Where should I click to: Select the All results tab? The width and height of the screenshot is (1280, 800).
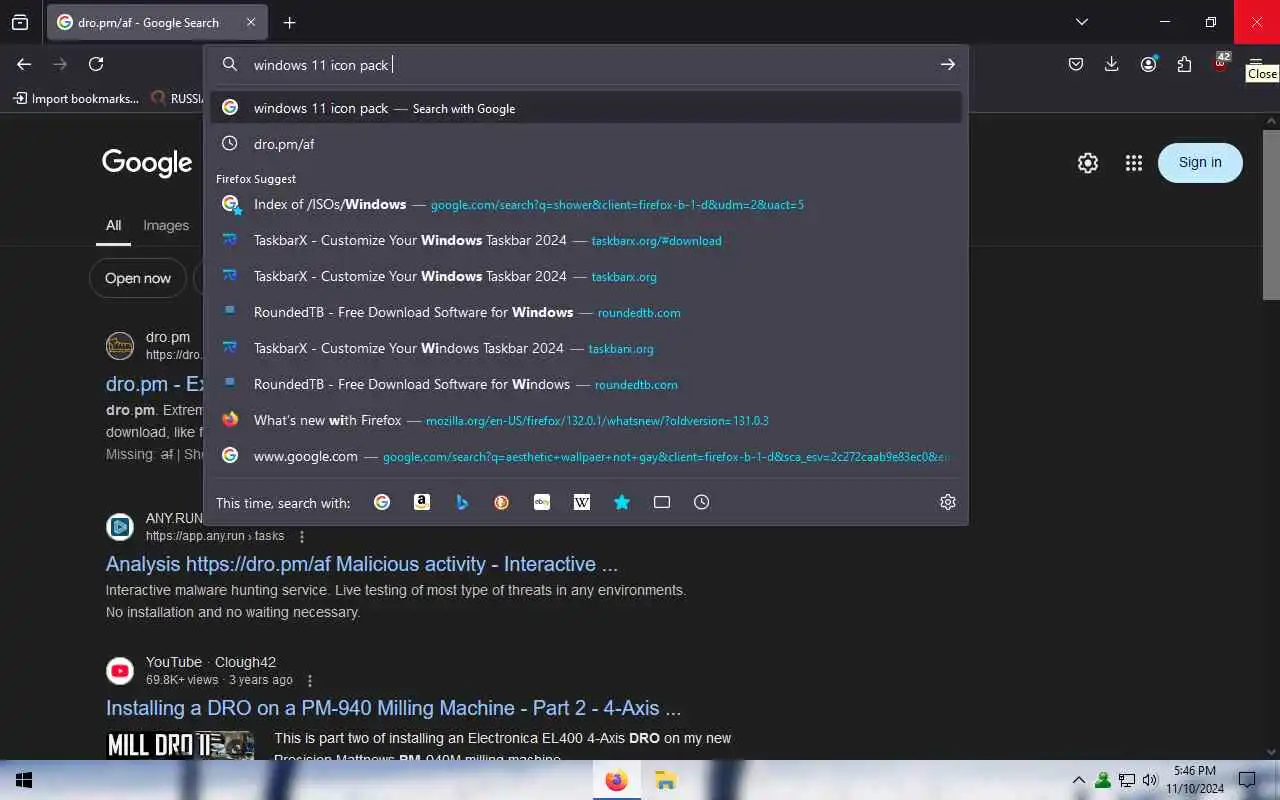114,225
